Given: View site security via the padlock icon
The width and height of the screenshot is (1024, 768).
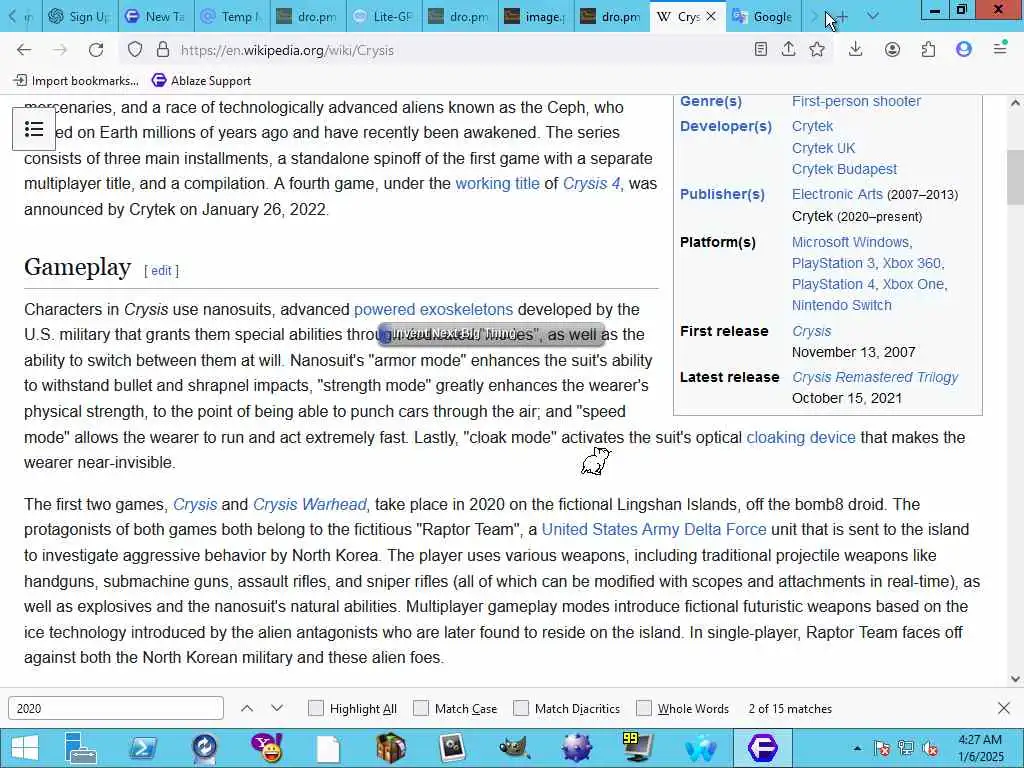Looking at the screenshot, I should click(x=163, y=50).
